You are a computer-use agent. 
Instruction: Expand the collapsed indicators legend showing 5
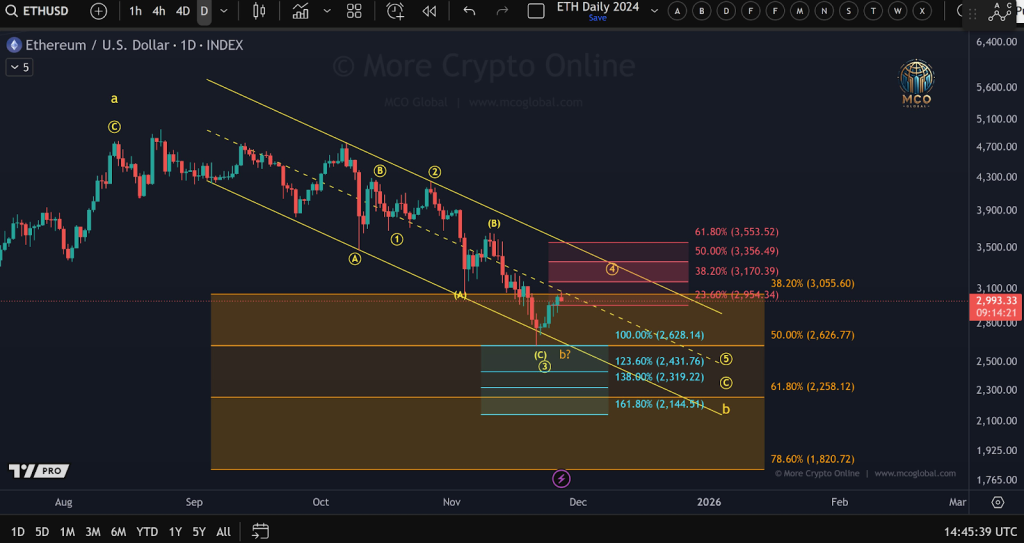point(19,67)
